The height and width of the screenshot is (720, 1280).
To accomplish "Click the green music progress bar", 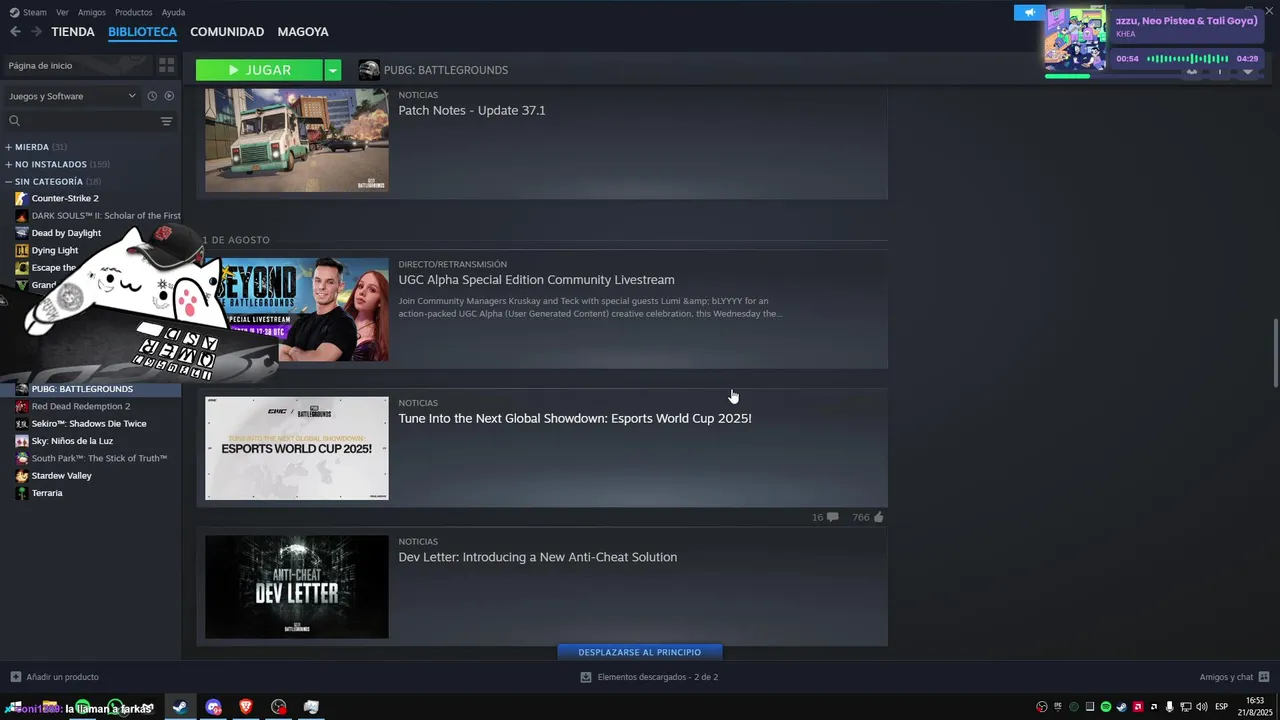I will 1067,76.
